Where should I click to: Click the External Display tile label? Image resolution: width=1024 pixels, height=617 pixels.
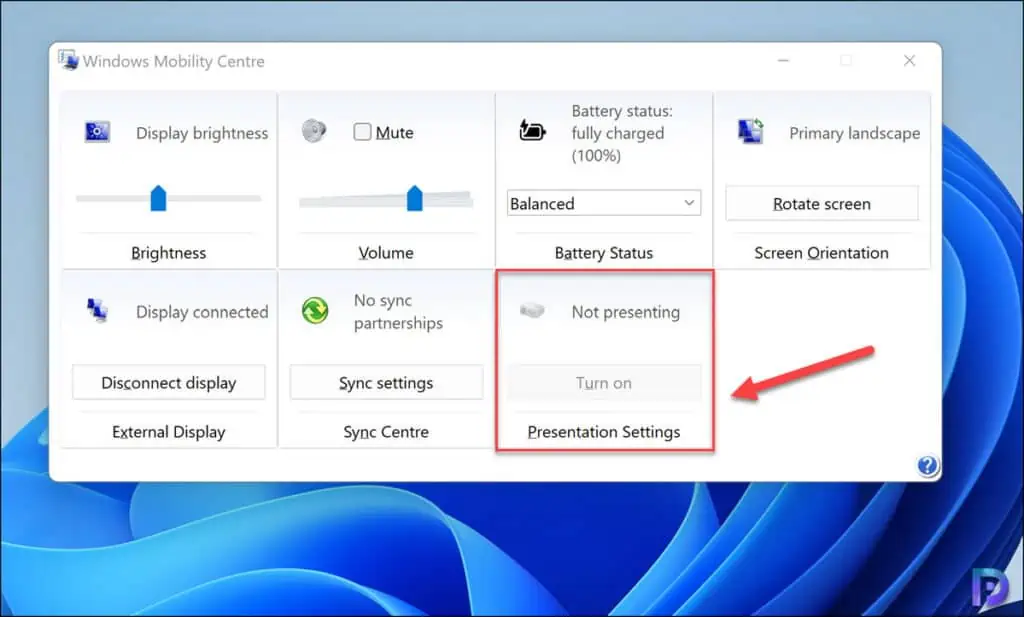tap(168, 432)
